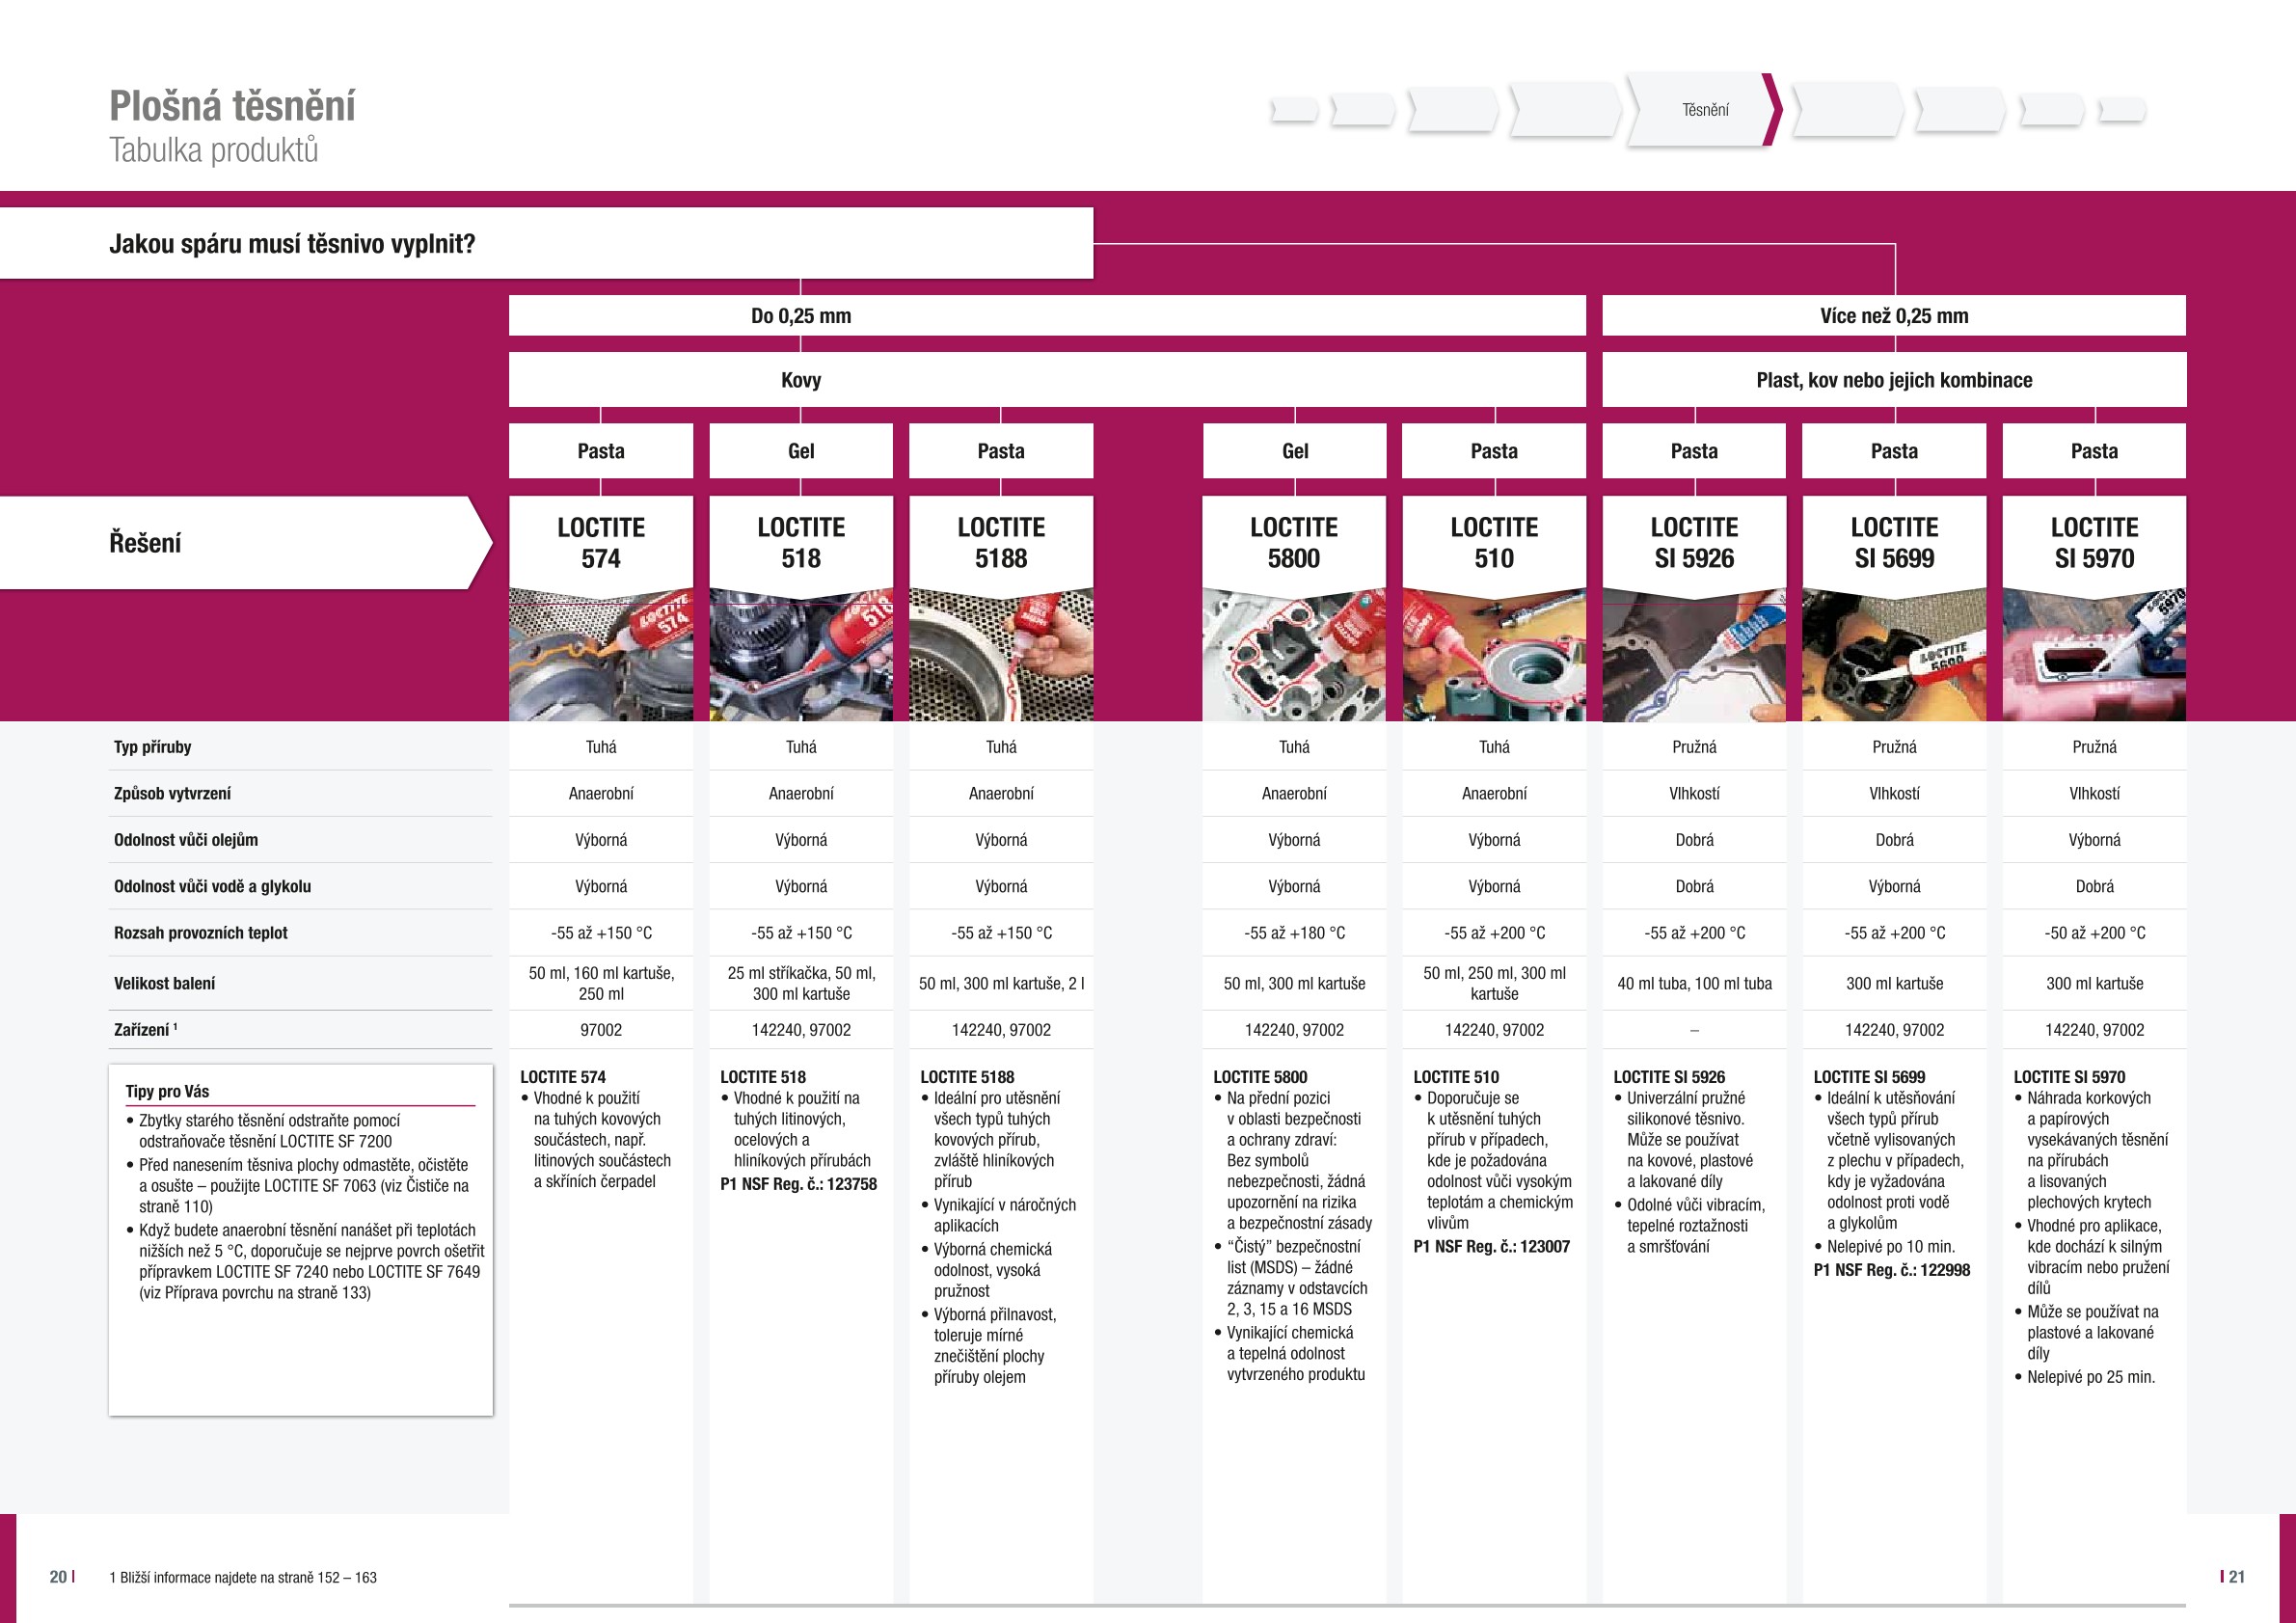2296x1623 pixels.
Task: Click the 'Plošná těsnění' page title
Action: coord(232,106)
